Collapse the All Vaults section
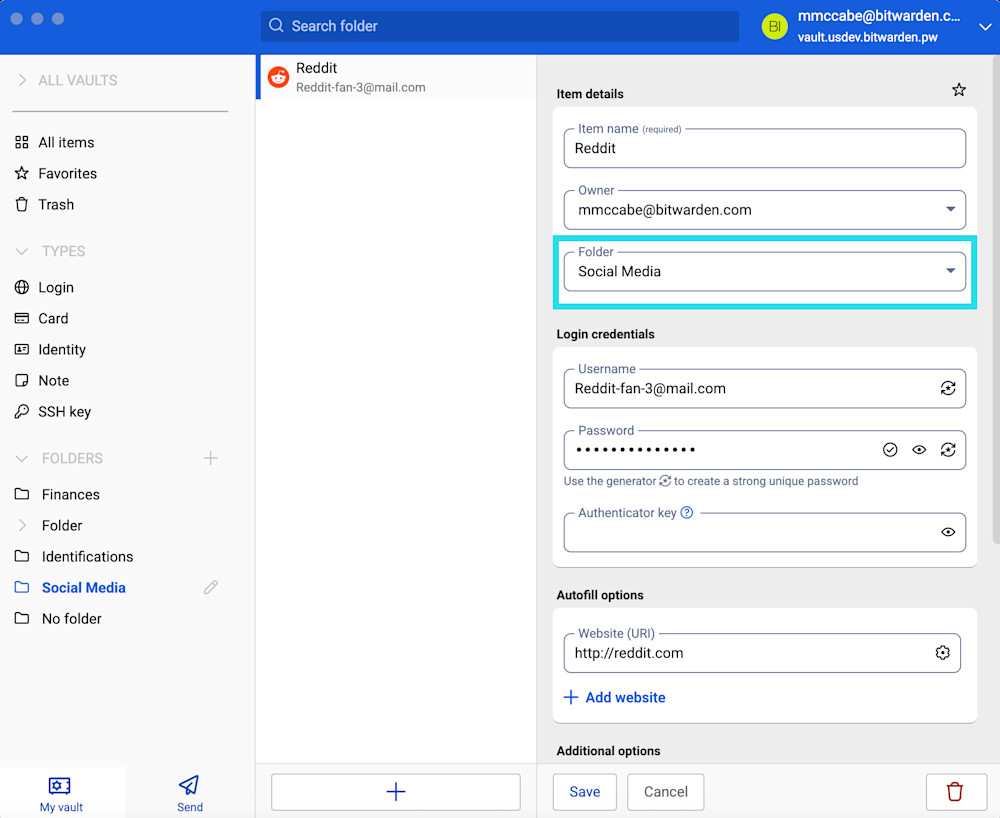Image resolution: width=1000 pixels, height=818 pixels. coord(22,80)
